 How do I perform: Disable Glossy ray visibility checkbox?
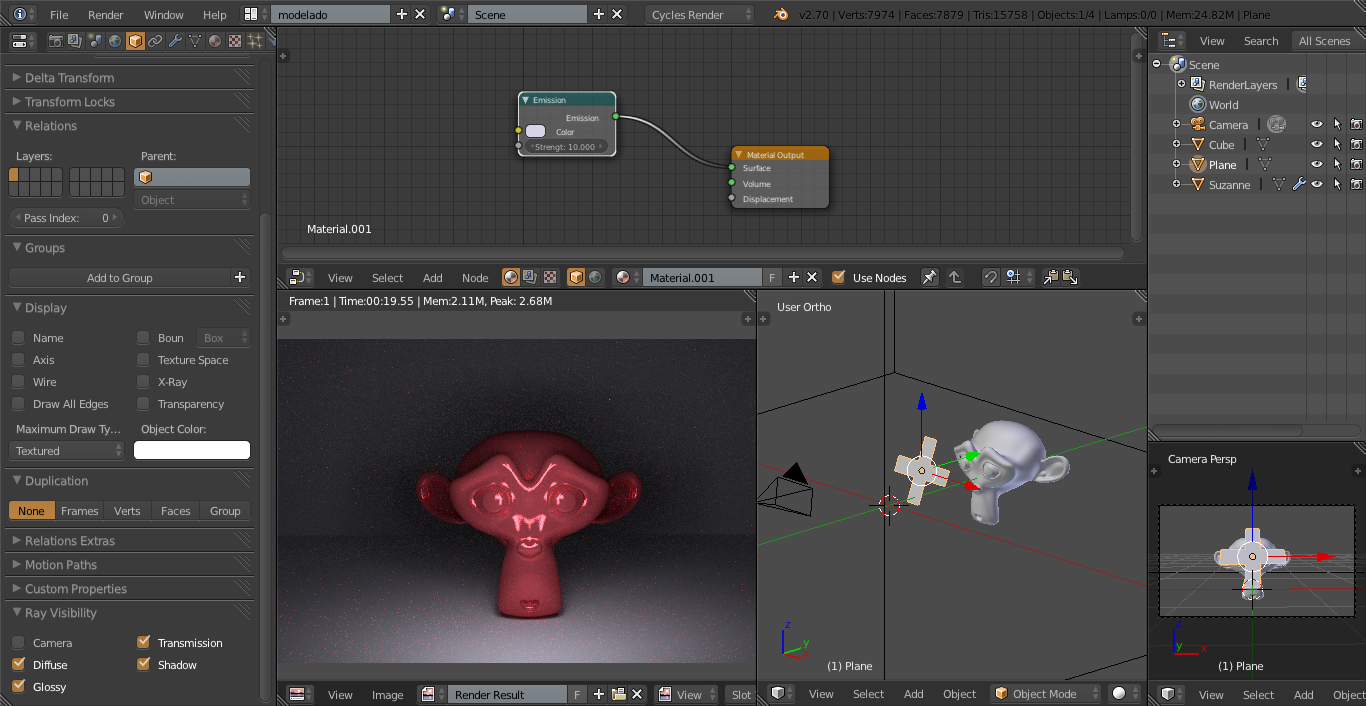click(18, 686)
